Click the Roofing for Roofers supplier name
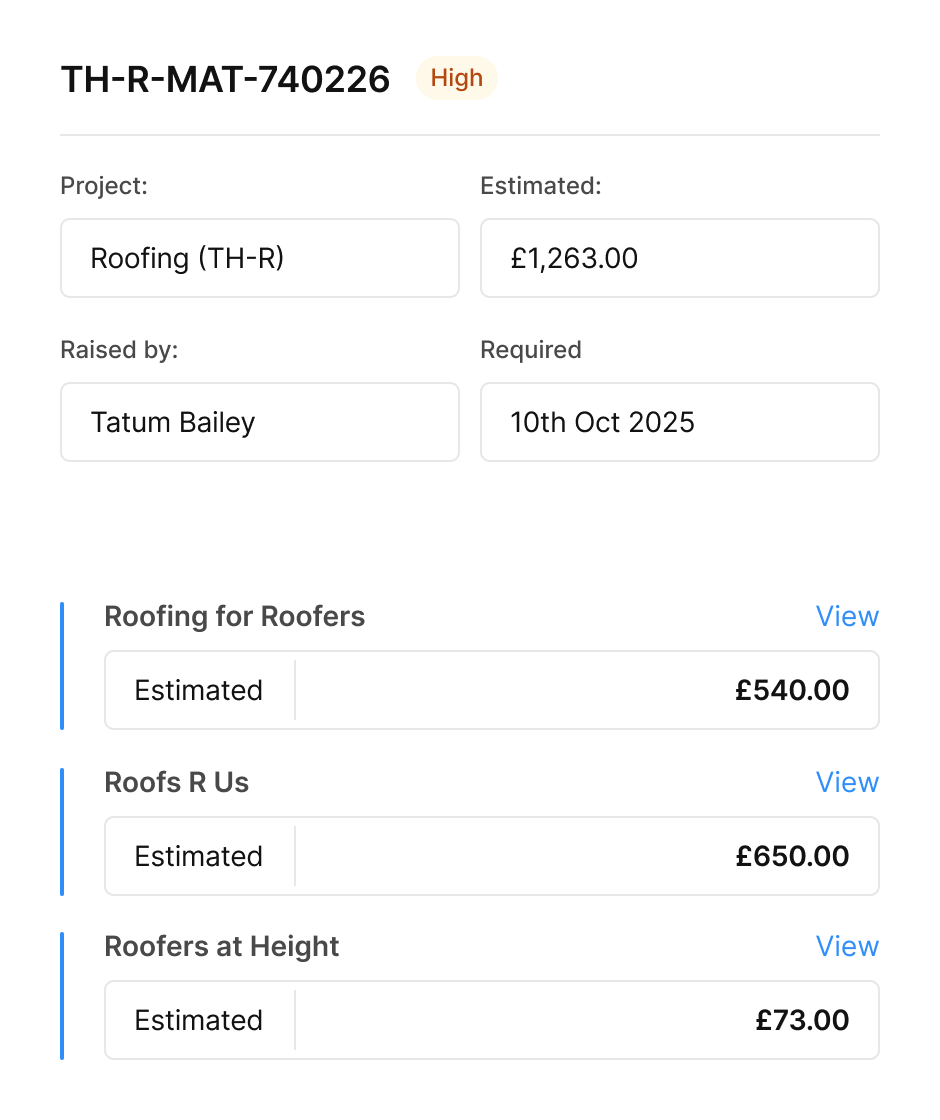 [x=235, y=616]
